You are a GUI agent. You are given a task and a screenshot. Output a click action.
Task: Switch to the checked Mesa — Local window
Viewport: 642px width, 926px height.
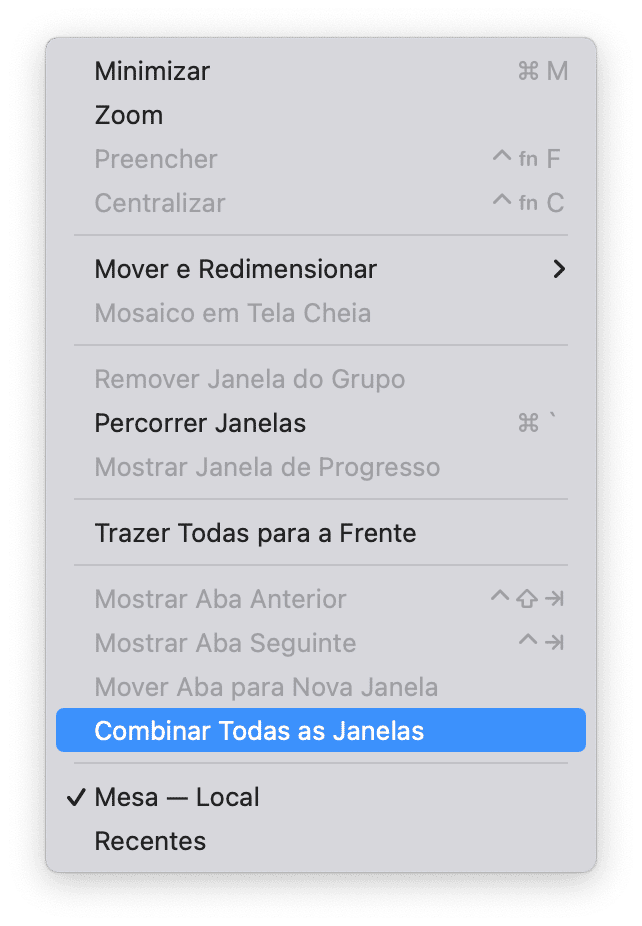click(321, 797)
